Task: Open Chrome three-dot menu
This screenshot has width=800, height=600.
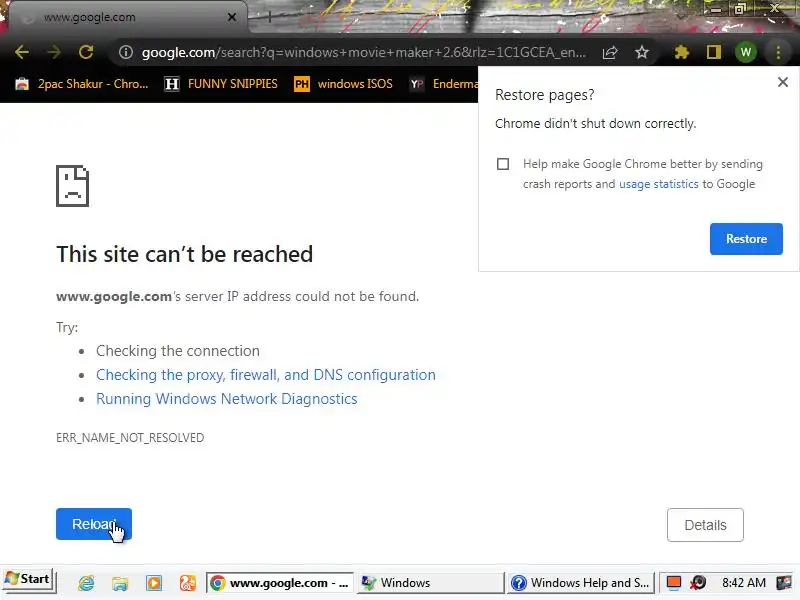Action: point(778,52)
